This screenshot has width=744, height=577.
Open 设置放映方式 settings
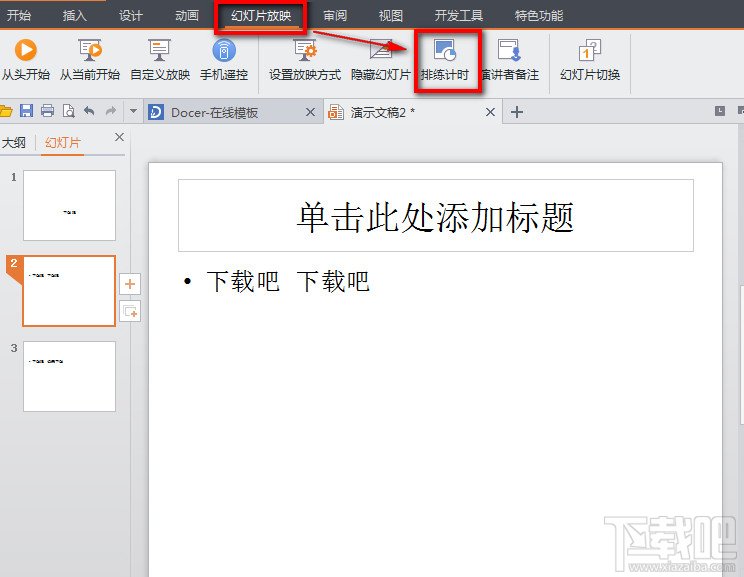(x=305, y=50)
